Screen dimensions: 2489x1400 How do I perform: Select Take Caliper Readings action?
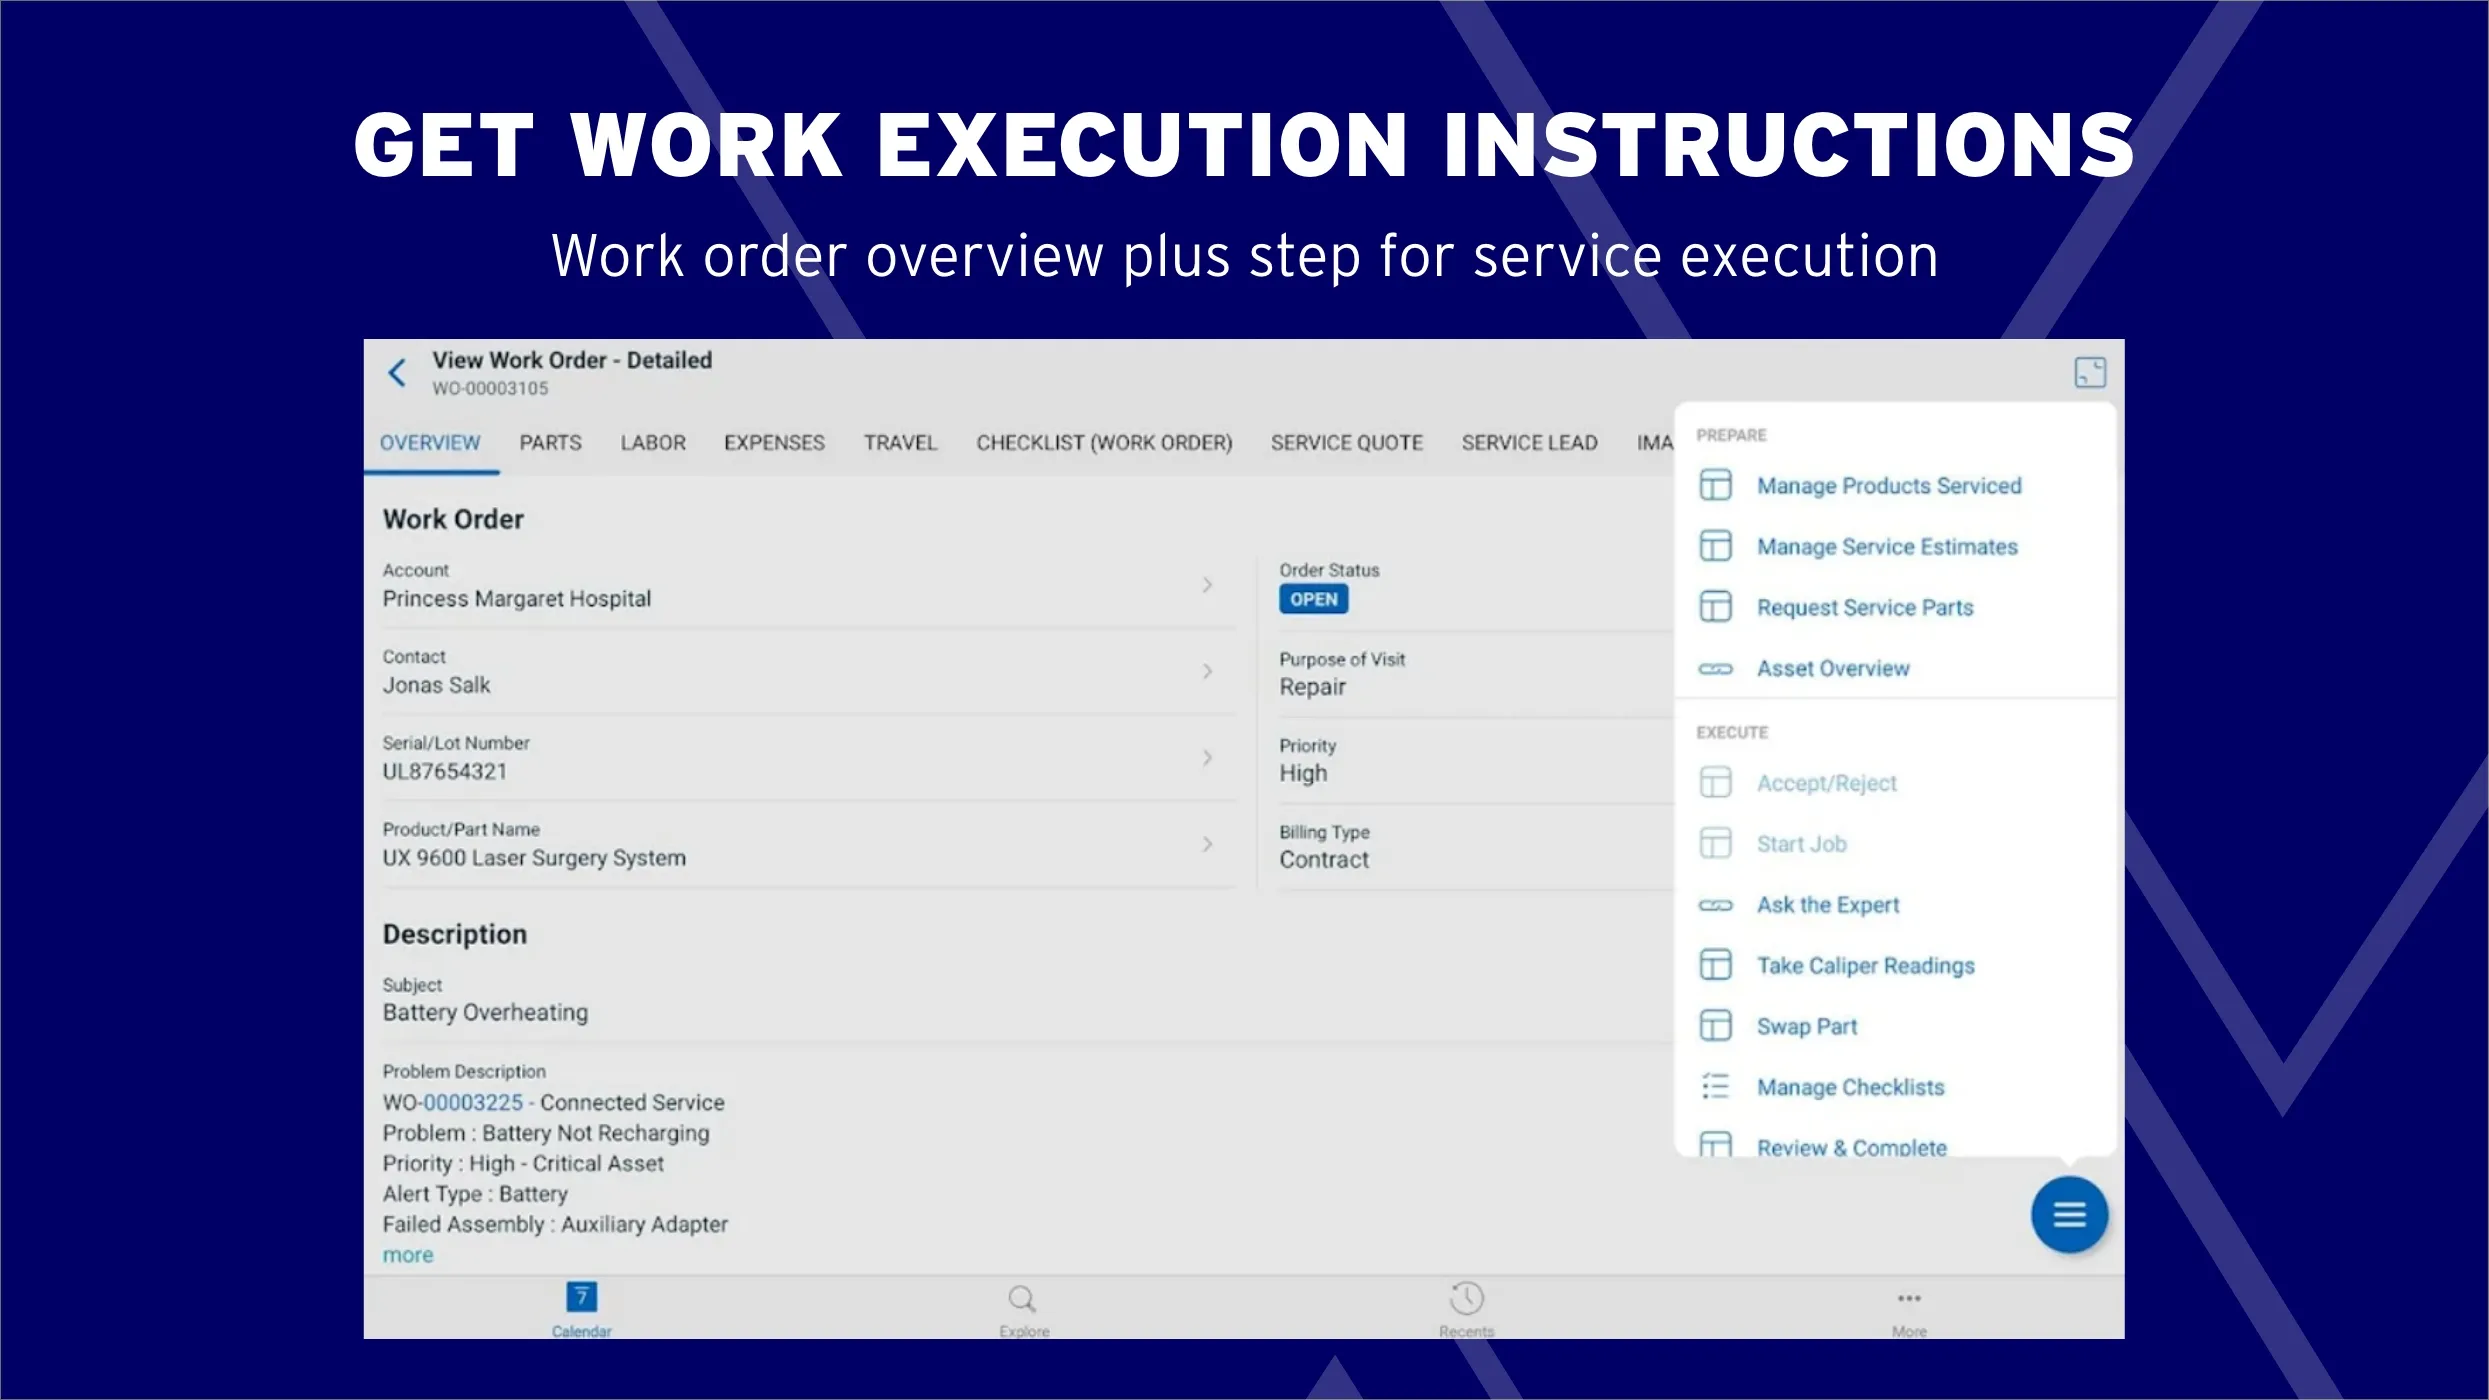tap(1866, 965)
